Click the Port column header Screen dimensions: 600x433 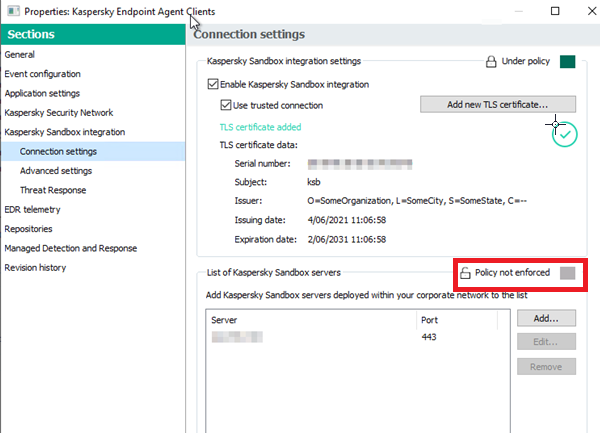(457, 320)
